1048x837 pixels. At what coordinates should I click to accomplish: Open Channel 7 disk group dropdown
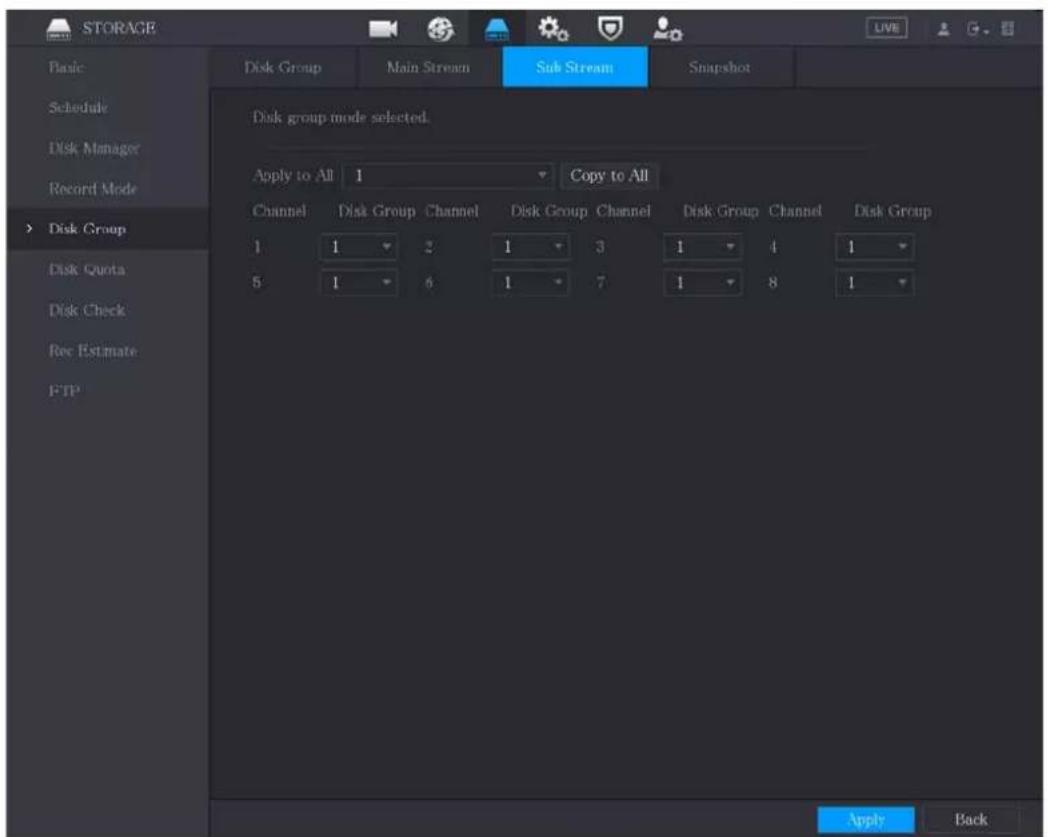coord(703,283)
